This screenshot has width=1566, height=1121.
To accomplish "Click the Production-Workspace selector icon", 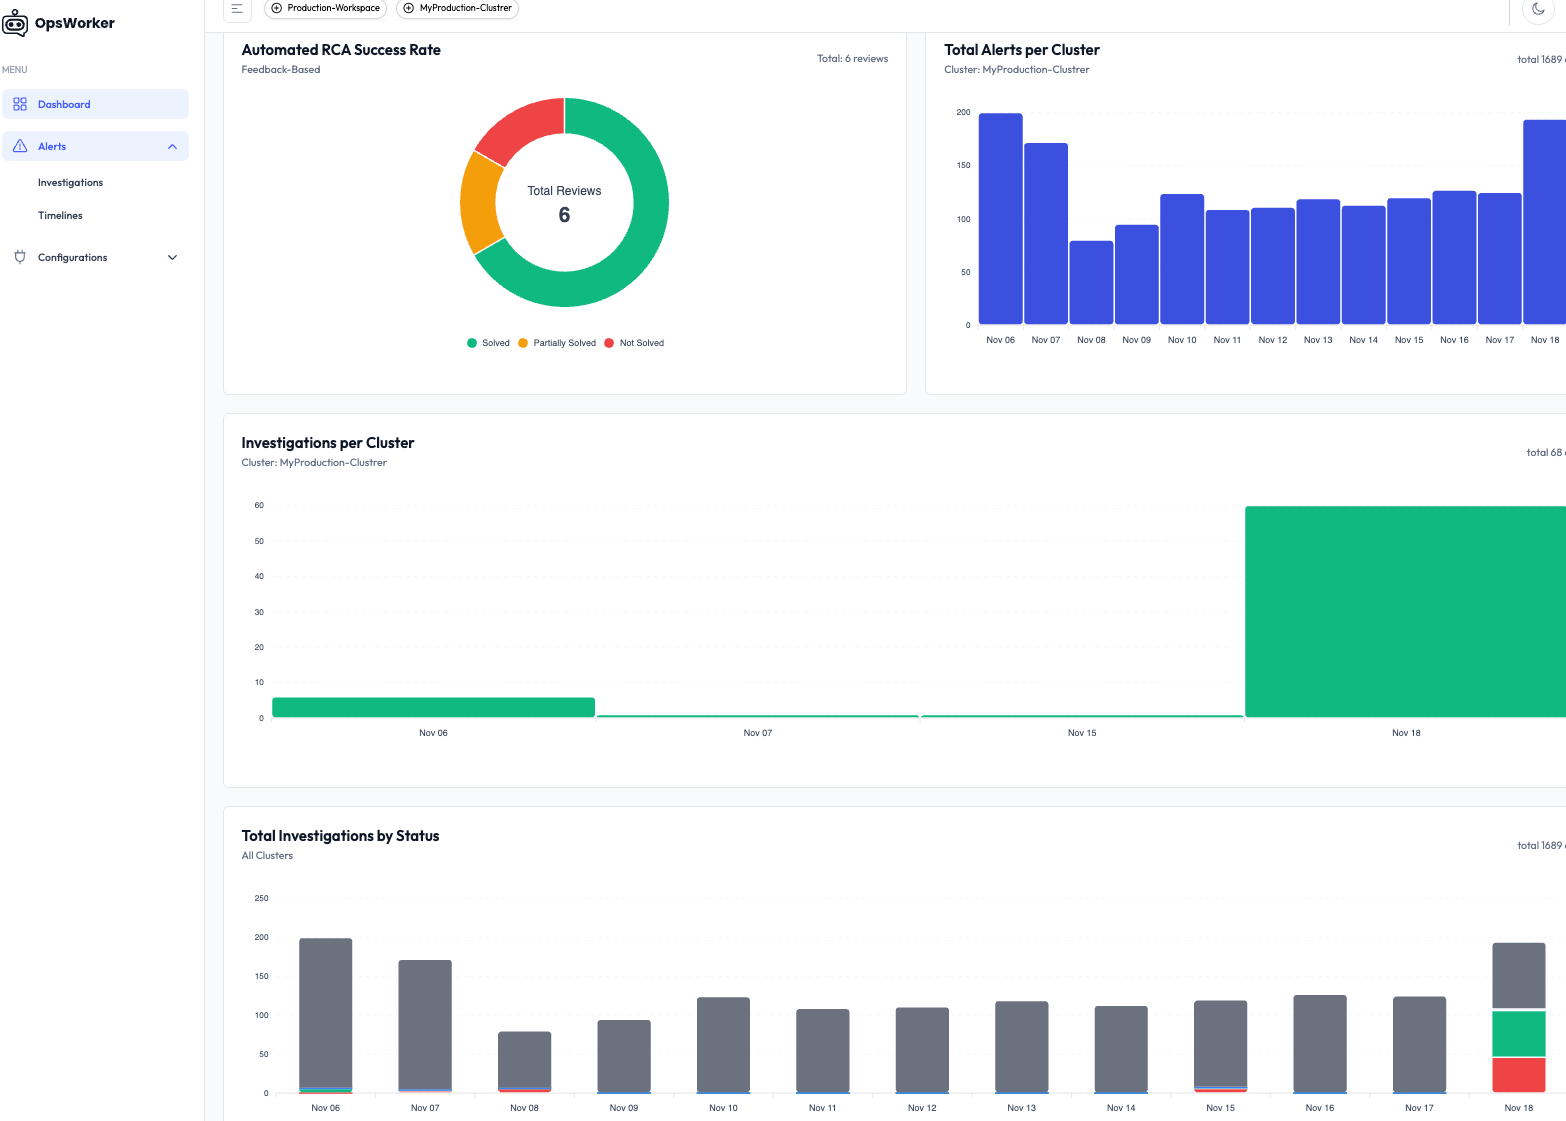I will (277, 8).
